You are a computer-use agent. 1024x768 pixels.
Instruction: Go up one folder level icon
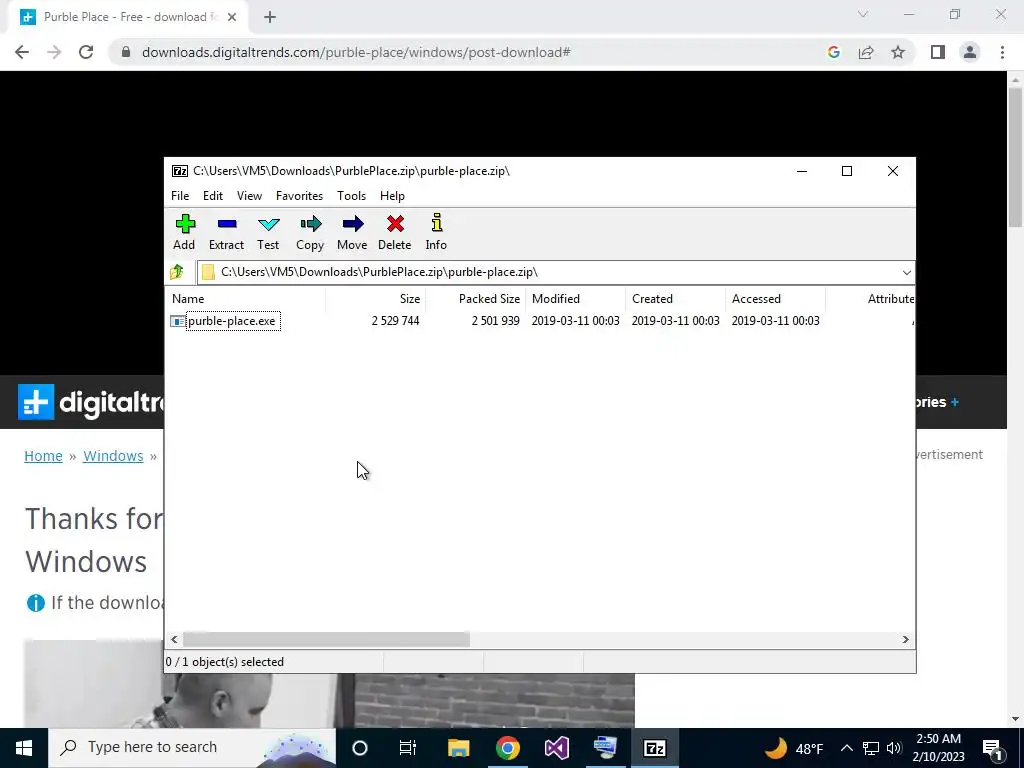pyautogui.click(x=177, y=272)
